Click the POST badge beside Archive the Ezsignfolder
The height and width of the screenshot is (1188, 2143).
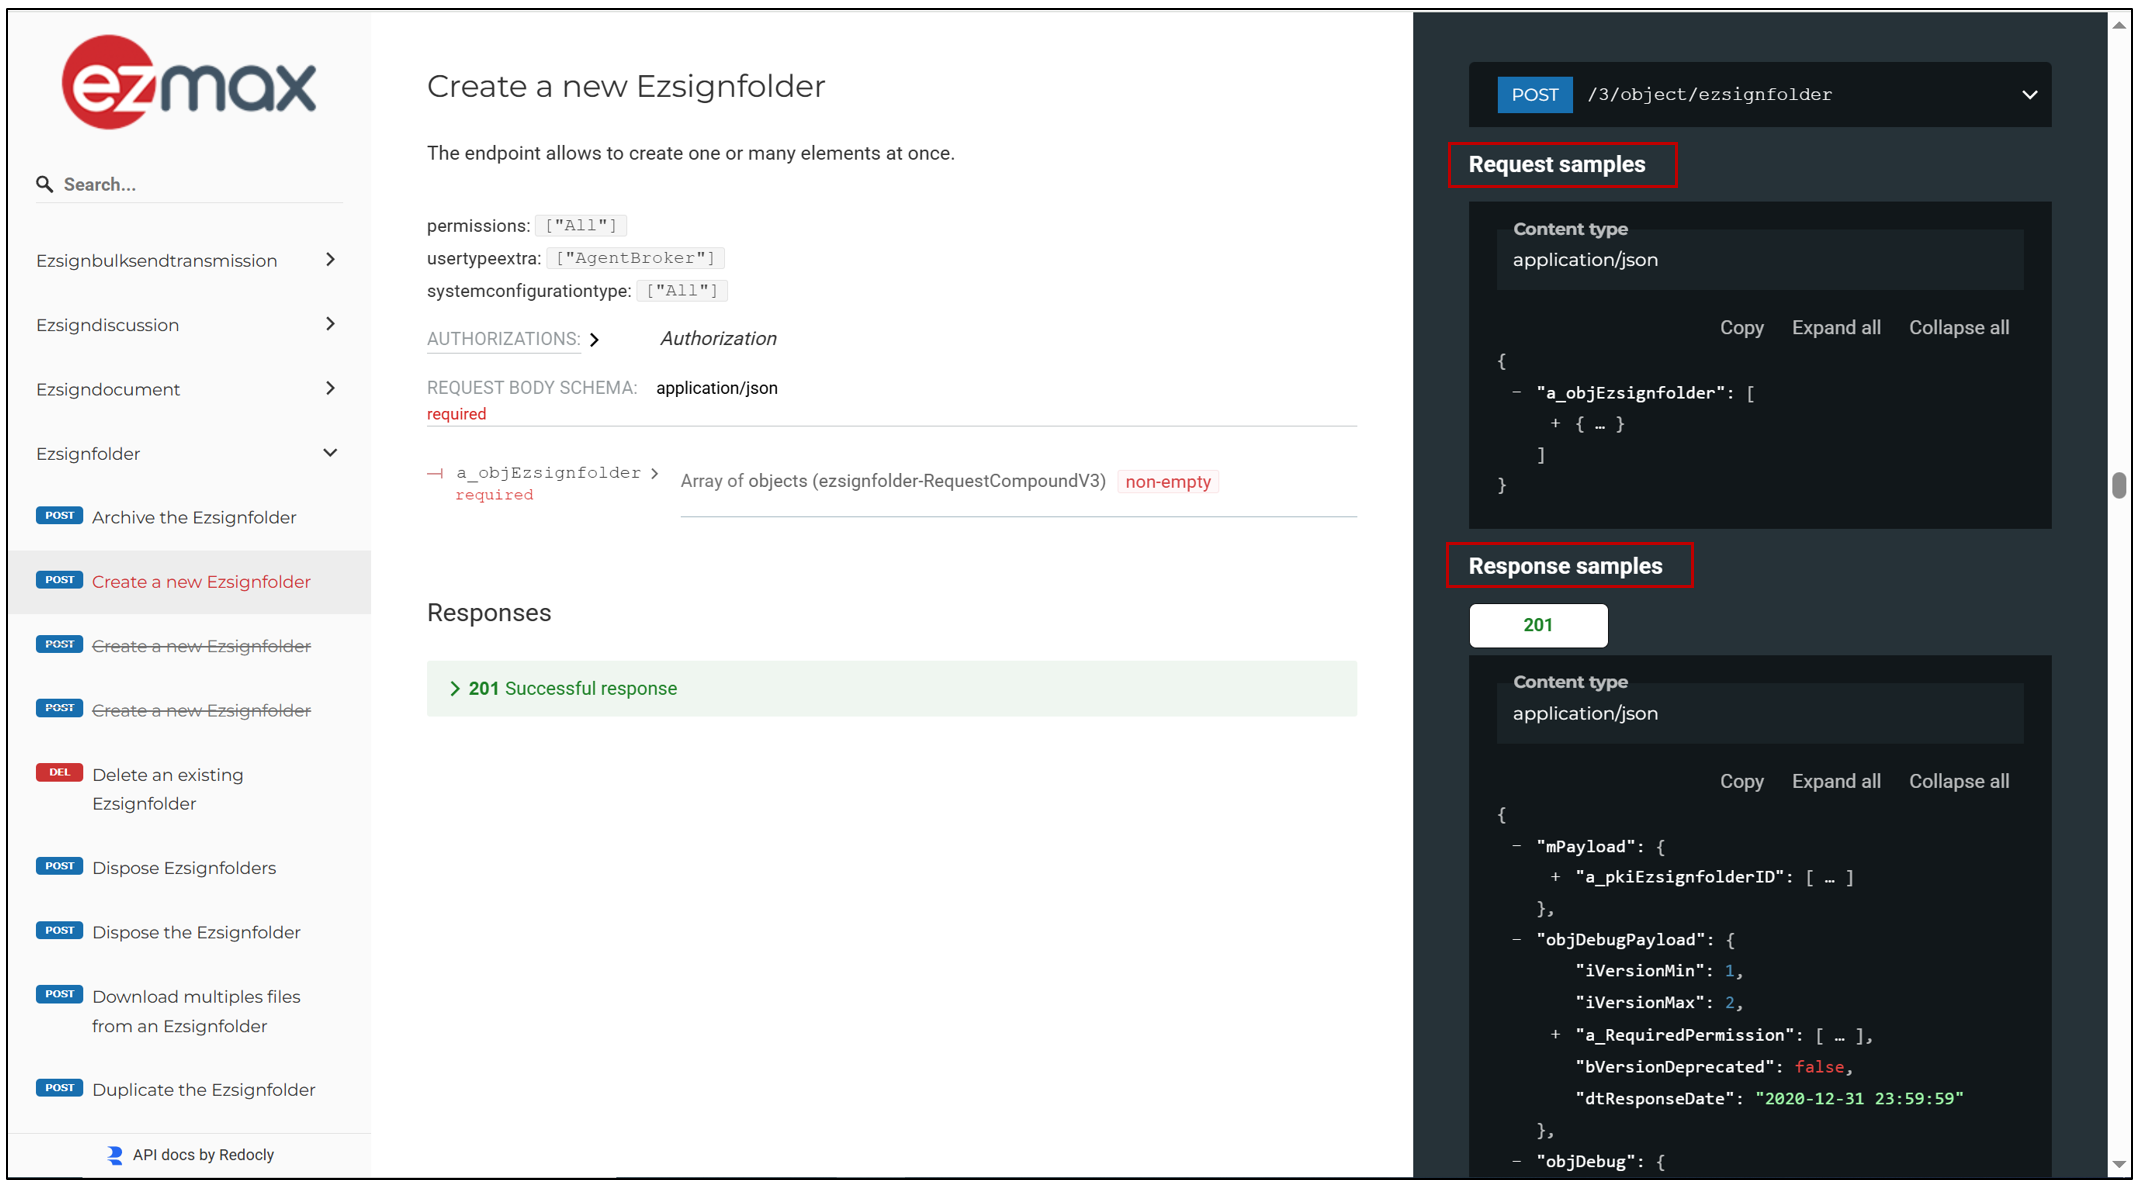59,516
